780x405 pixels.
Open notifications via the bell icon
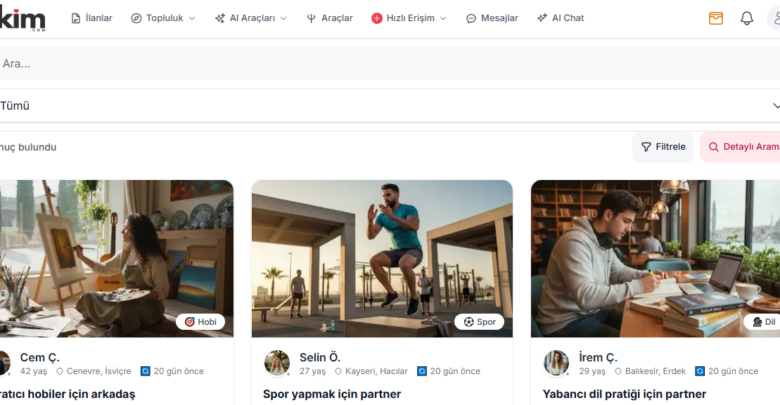point(746,18)
